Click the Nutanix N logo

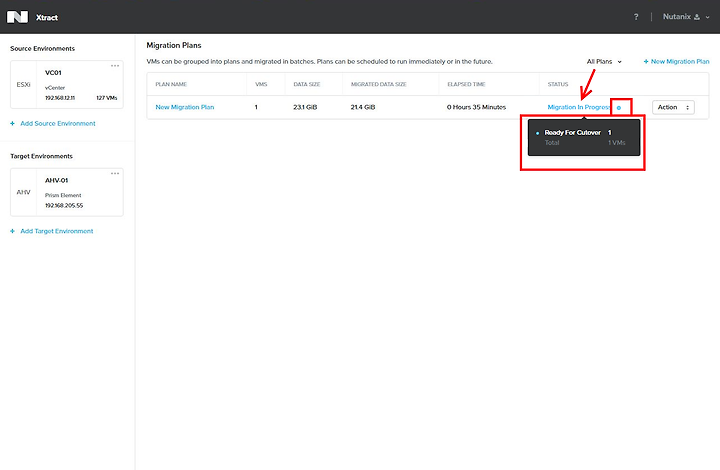[17, 17]
